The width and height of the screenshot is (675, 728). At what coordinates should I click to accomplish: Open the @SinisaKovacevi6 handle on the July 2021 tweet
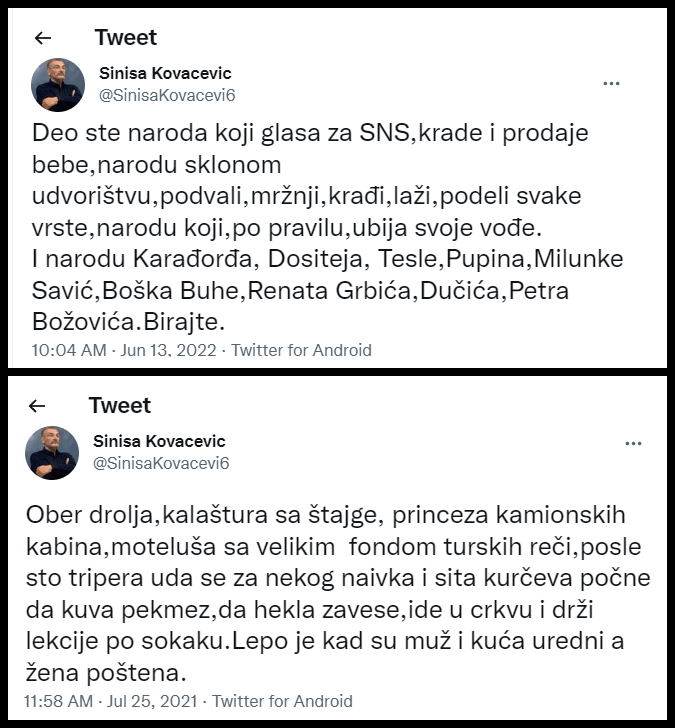tap(161, 463)
